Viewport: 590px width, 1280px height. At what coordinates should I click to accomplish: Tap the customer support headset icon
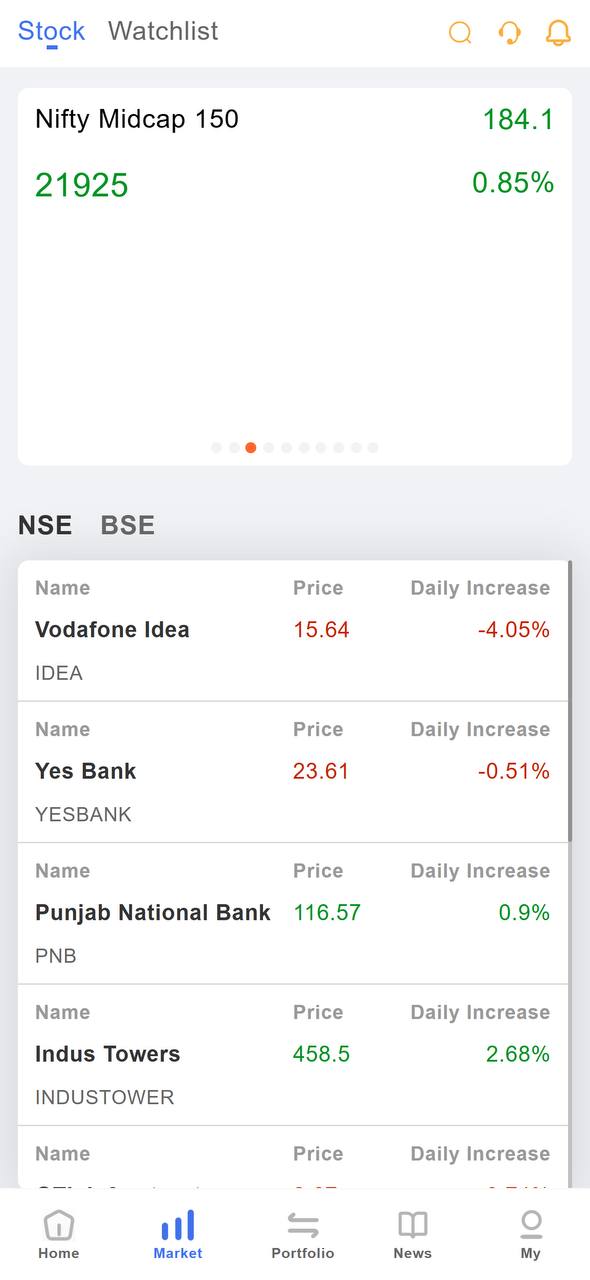point(509,33)
